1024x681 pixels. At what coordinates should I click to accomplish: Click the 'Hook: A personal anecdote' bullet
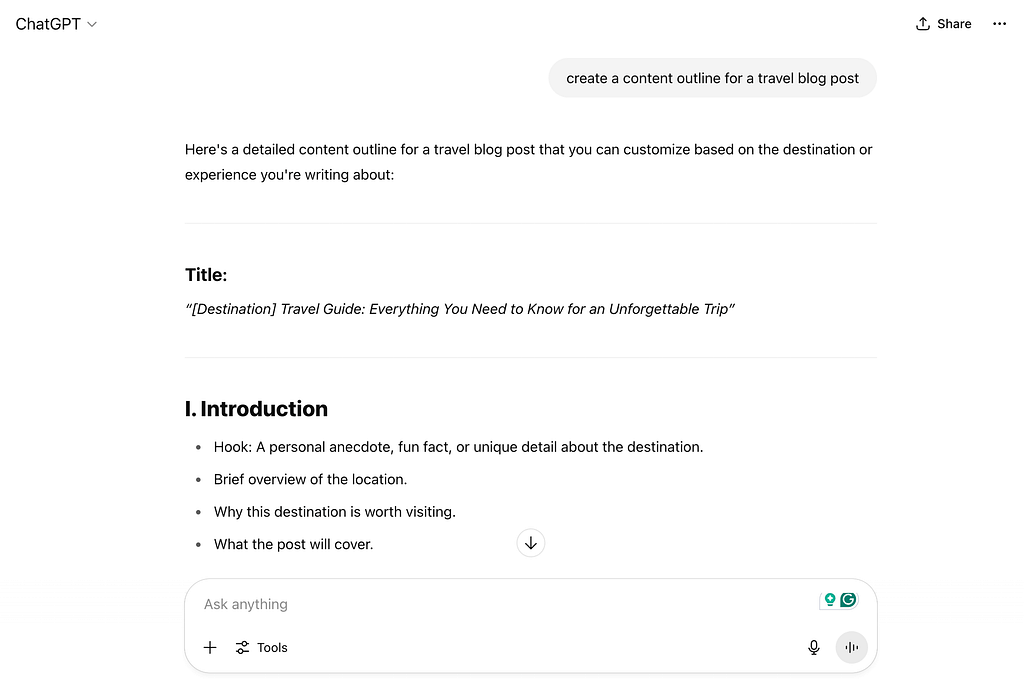(458, 447)
